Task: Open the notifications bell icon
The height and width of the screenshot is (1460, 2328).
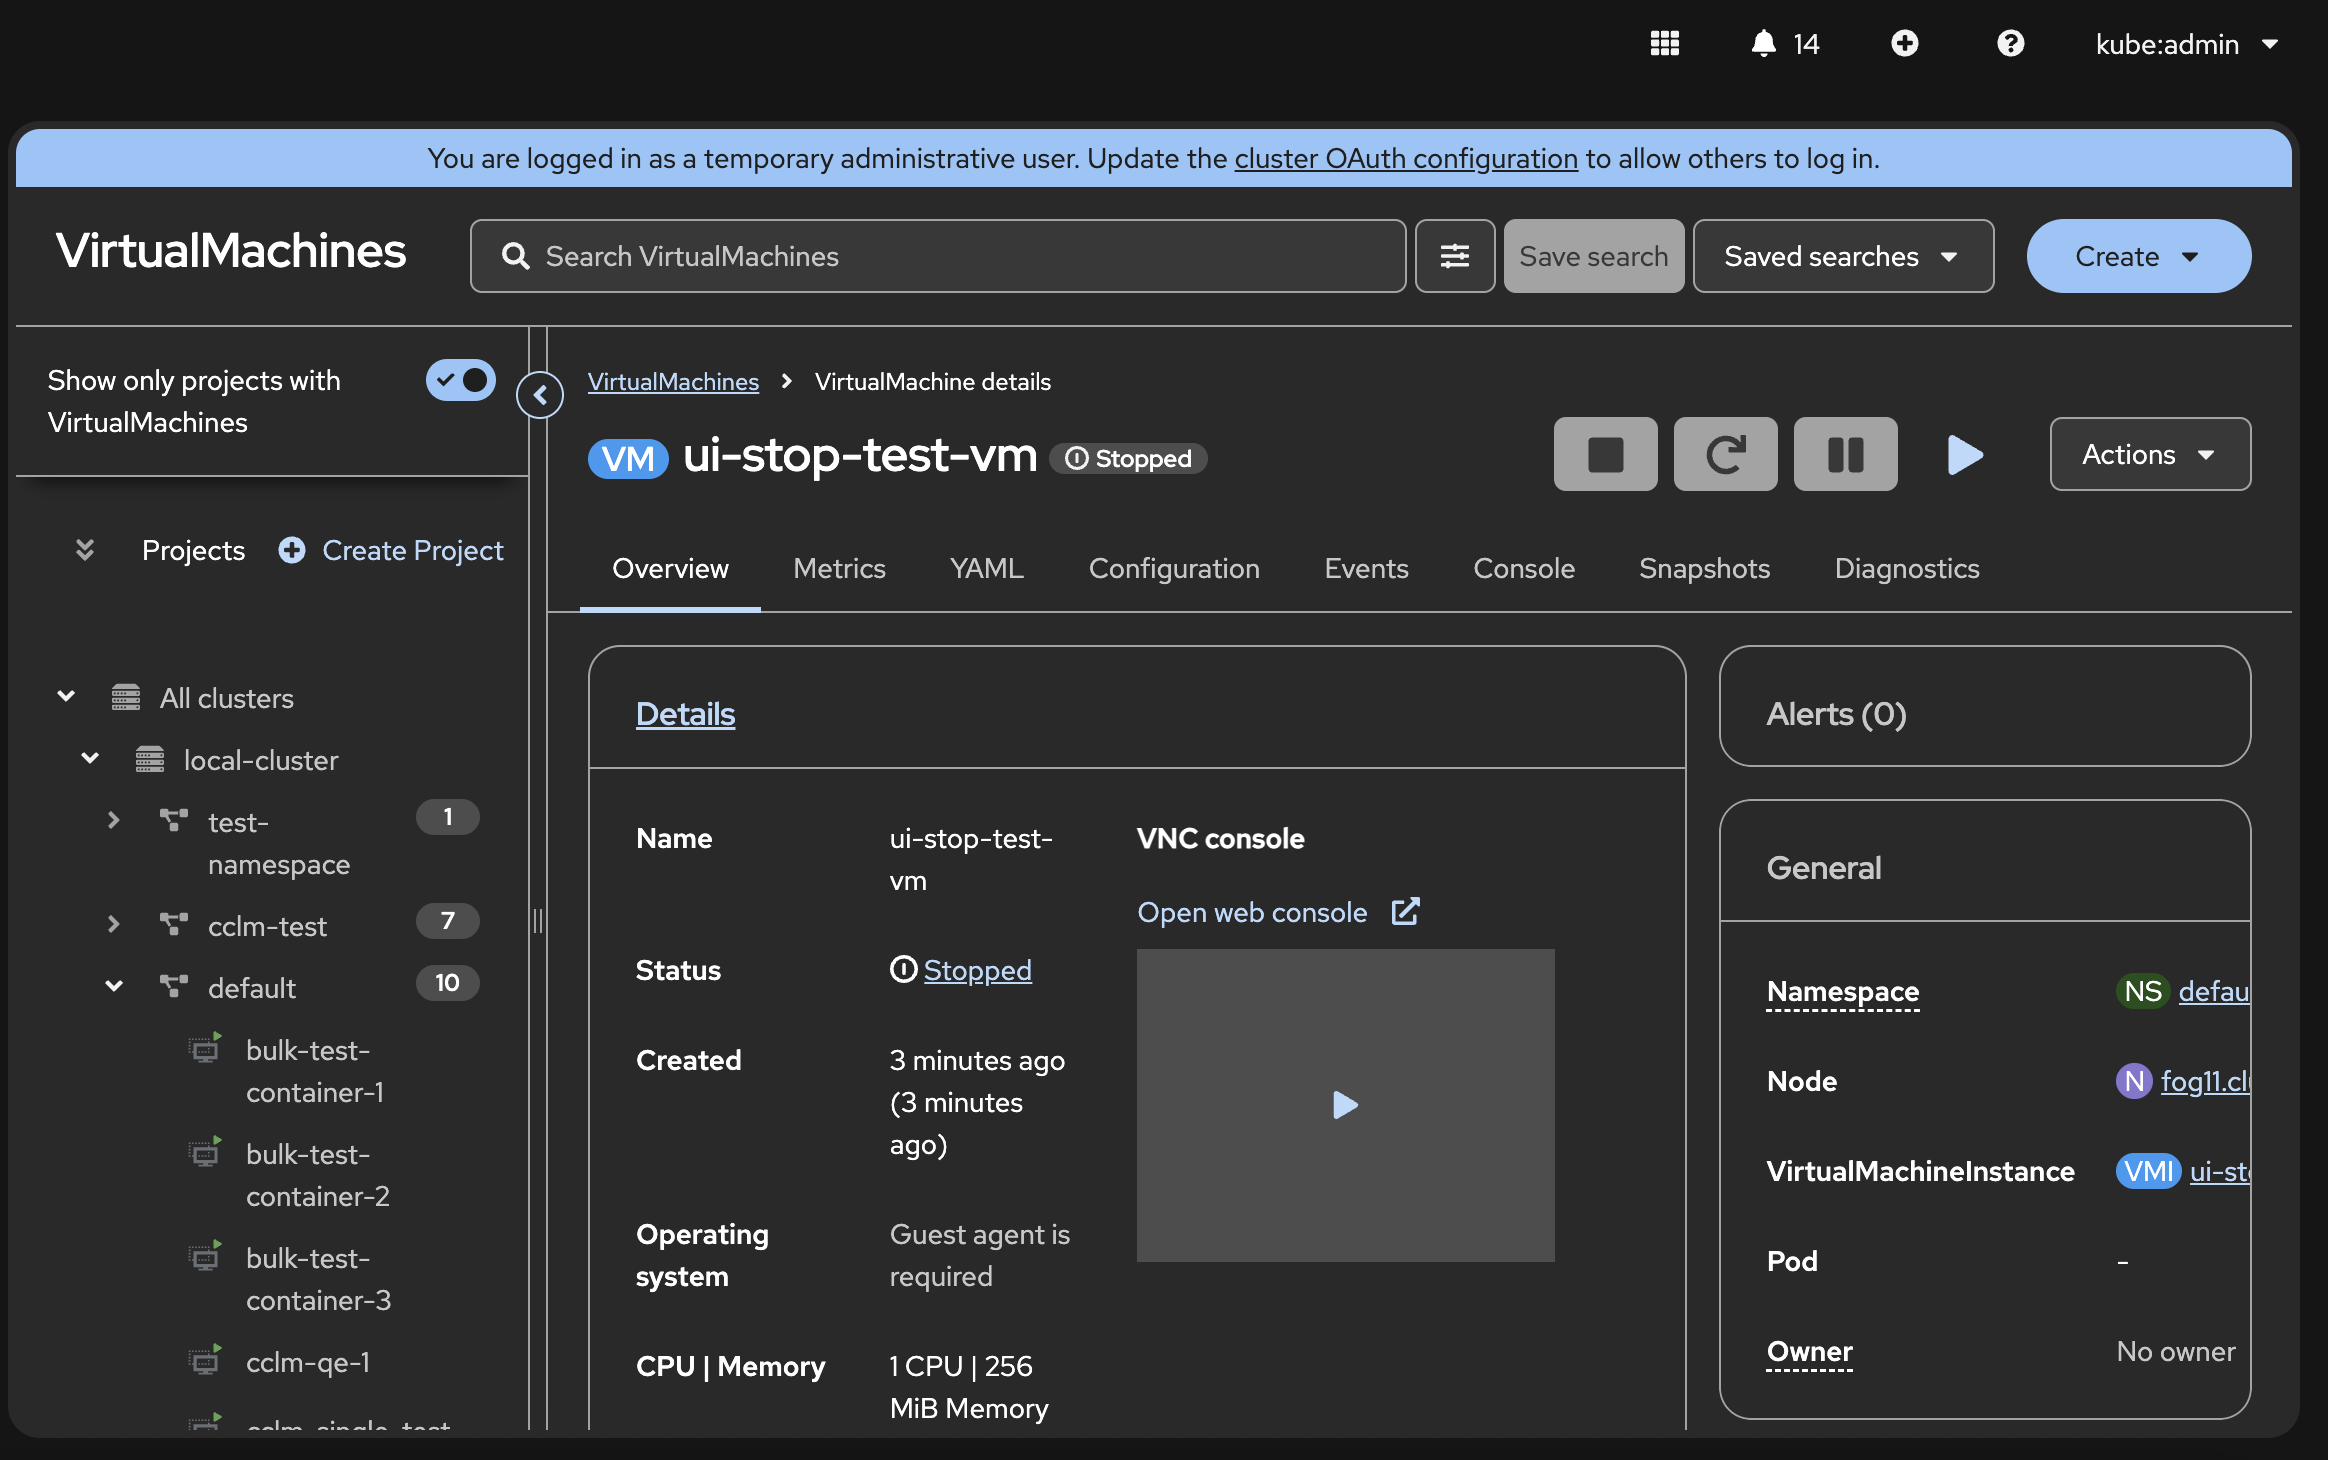Action: pyautogui.click(x=1764, y=44)
